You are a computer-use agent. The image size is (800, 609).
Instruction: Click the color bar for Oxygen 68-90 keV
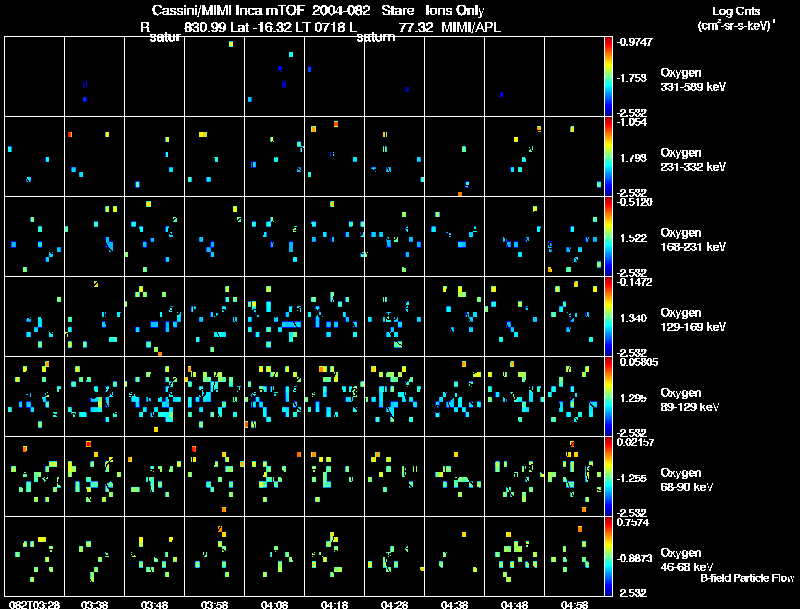pos(608,476)
